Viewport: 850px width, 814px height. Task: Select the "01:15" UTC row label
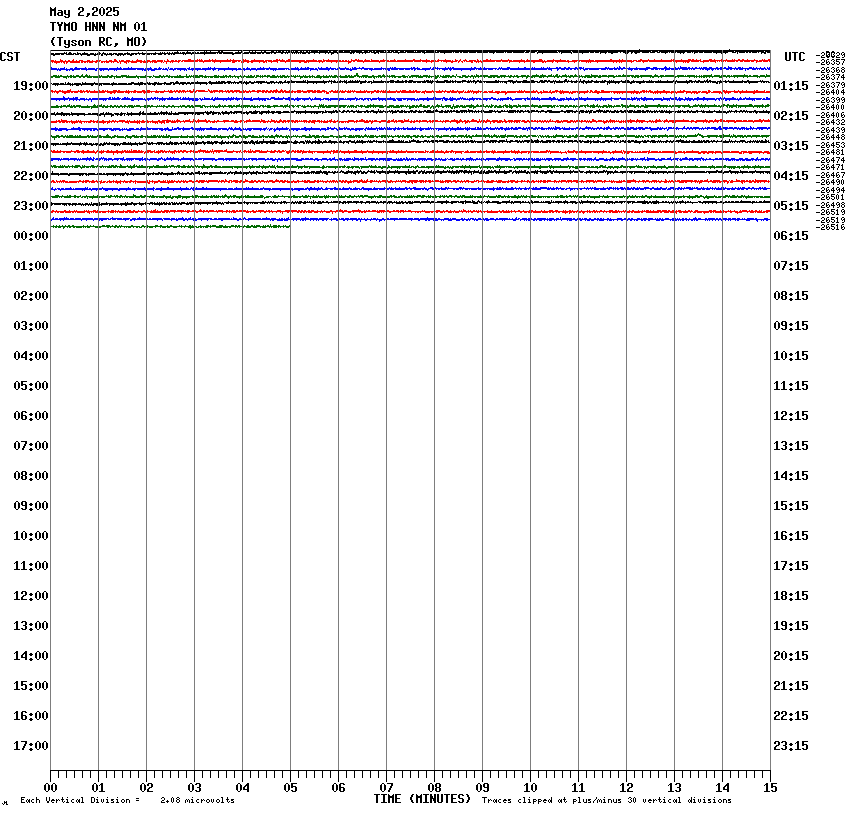[791, 86]
